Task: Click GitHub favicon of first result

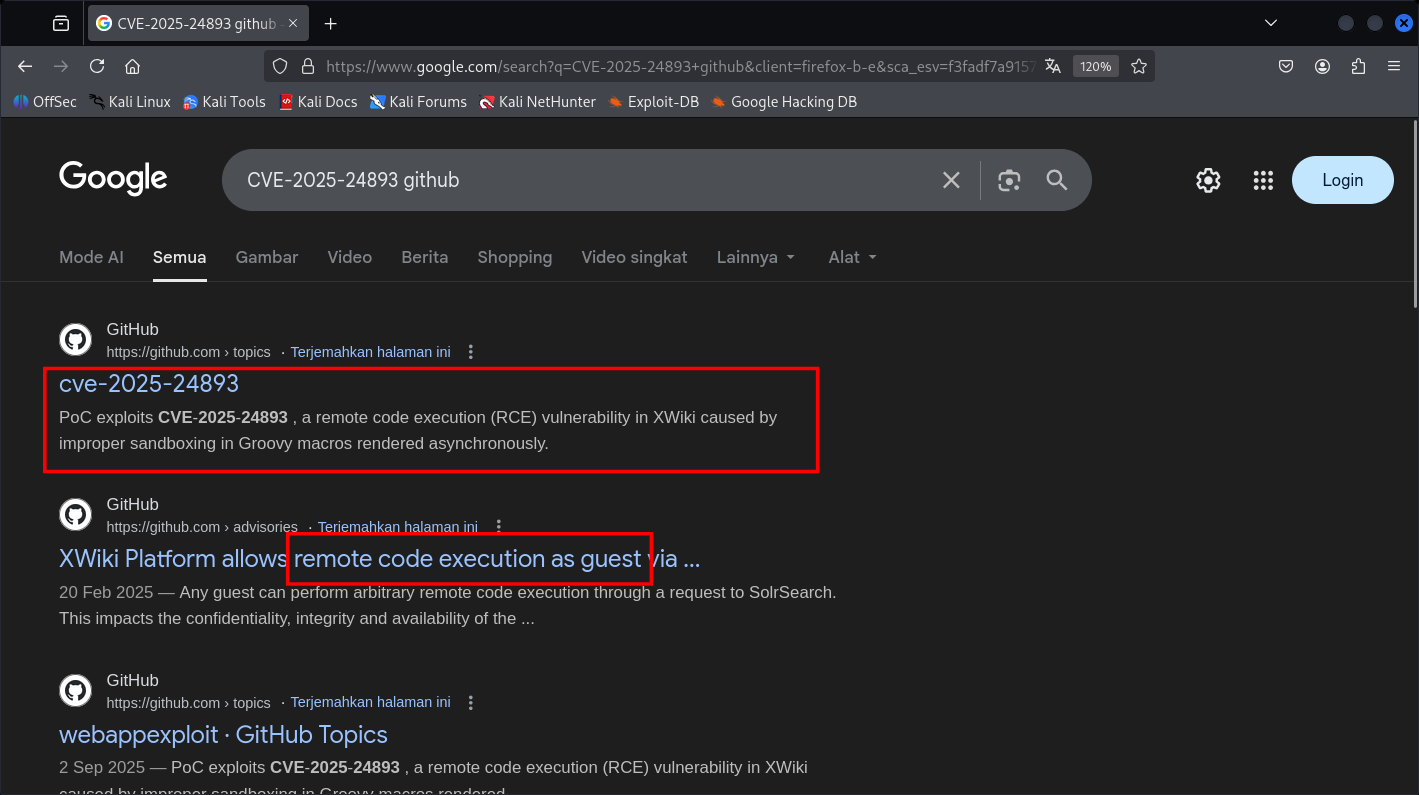Action: [75, 340]
